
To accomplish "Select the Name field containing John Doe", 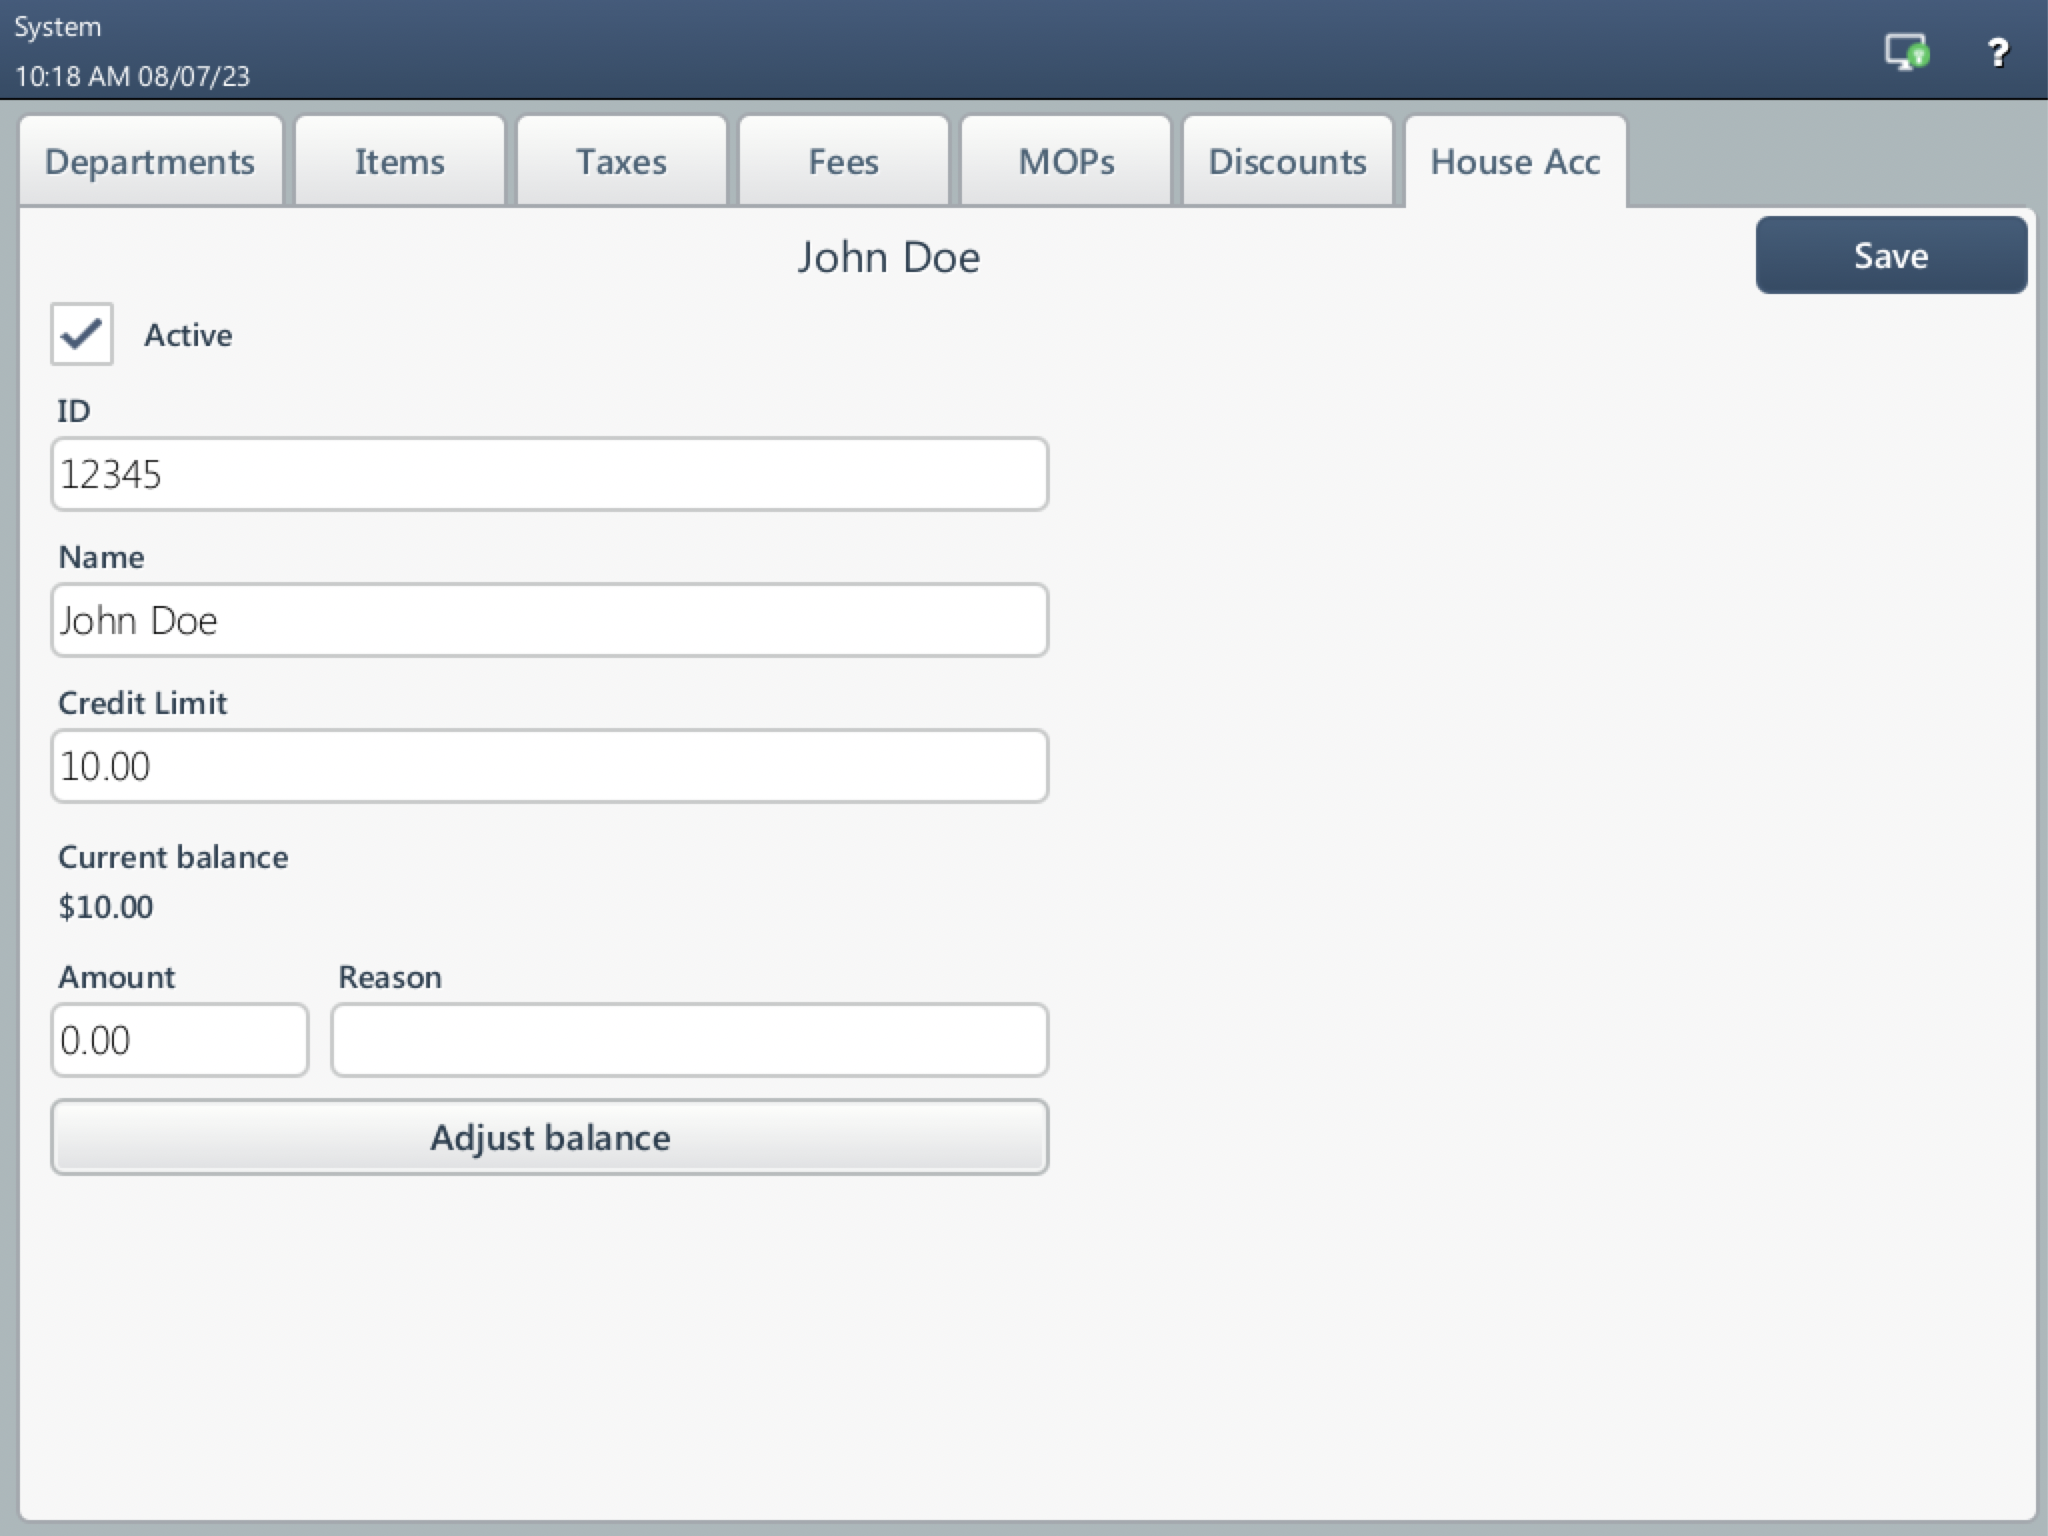I will 549,620.
